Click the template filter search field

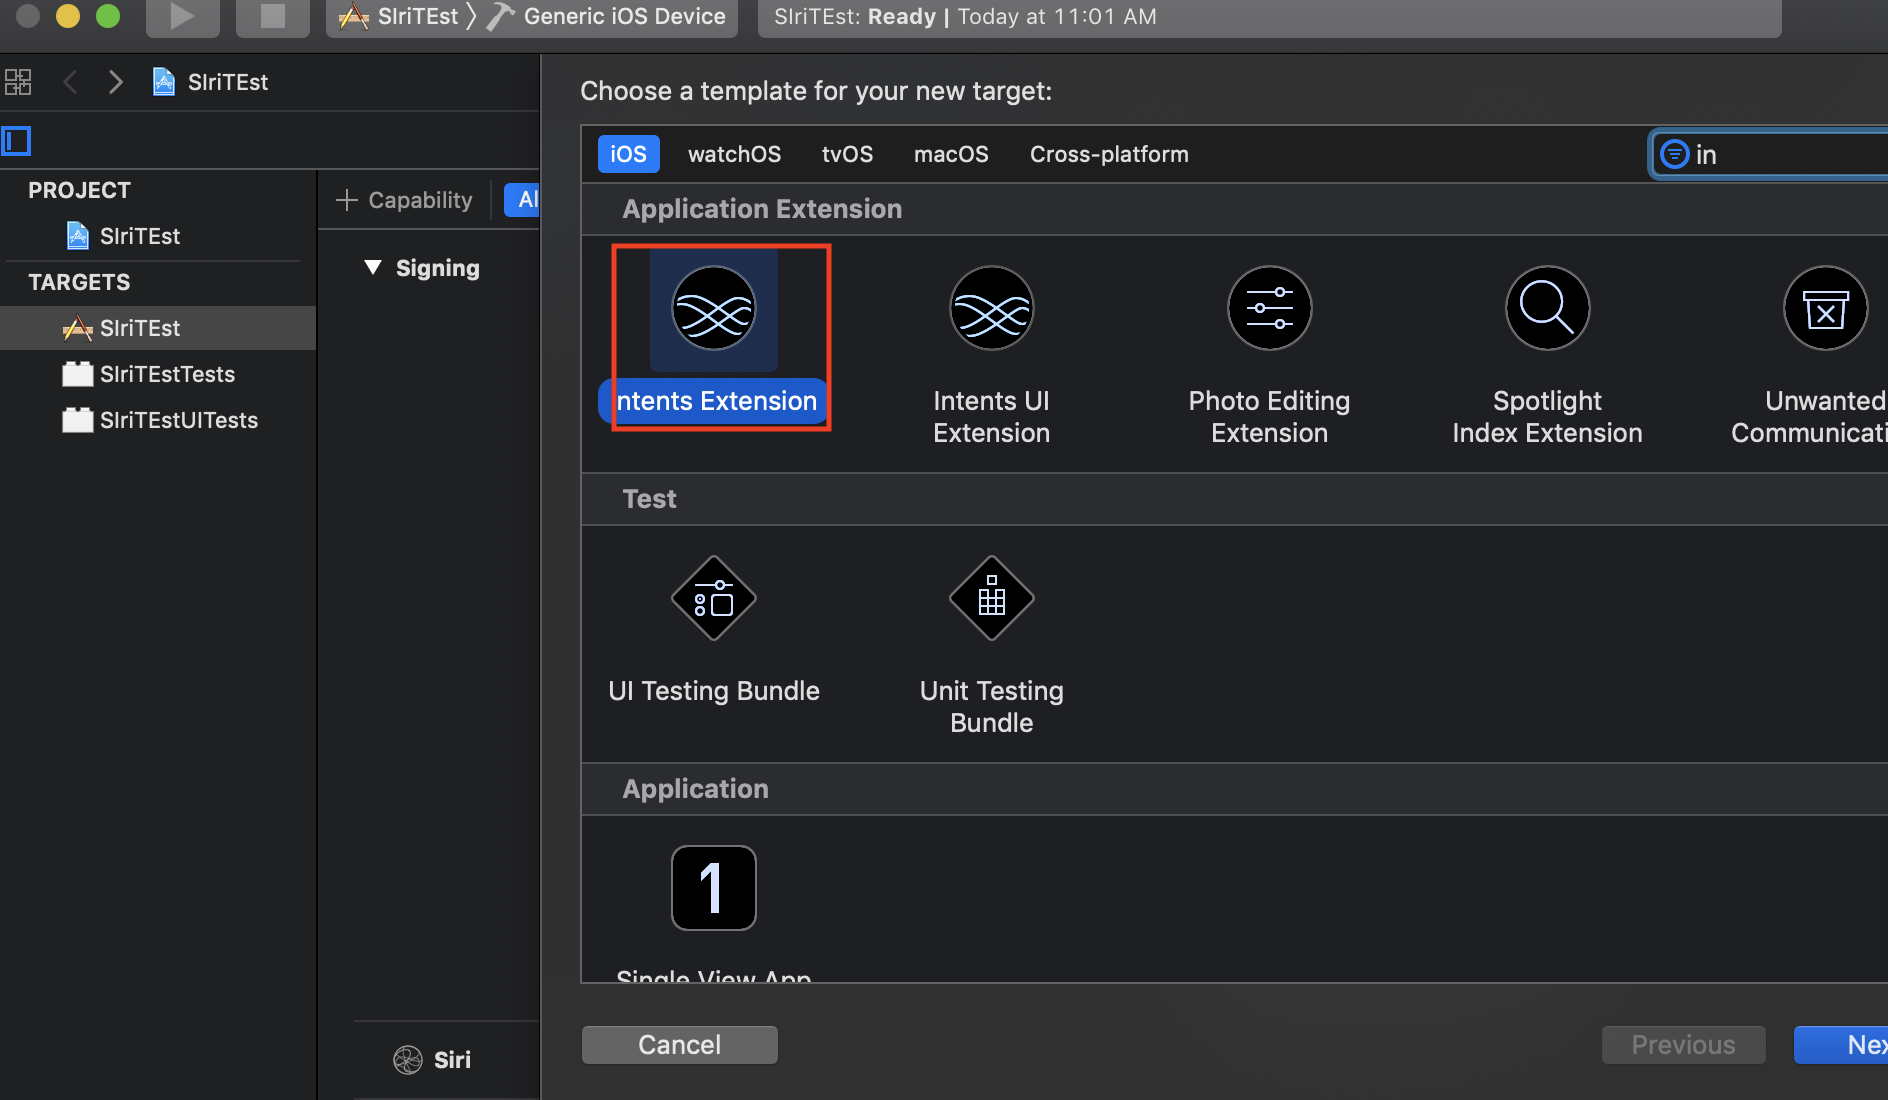click(1769, 154)
